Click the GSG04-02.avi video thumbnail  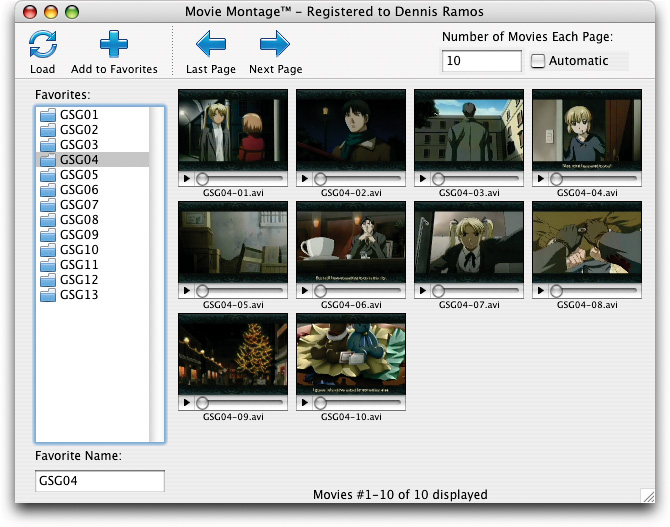pyautogui.click(x=351, y=130)
